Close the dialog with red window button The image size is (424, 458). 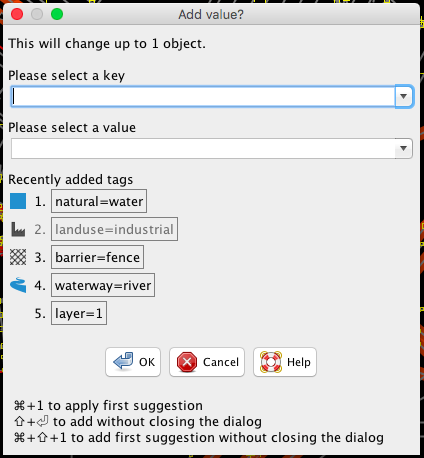tap(17, 14)
